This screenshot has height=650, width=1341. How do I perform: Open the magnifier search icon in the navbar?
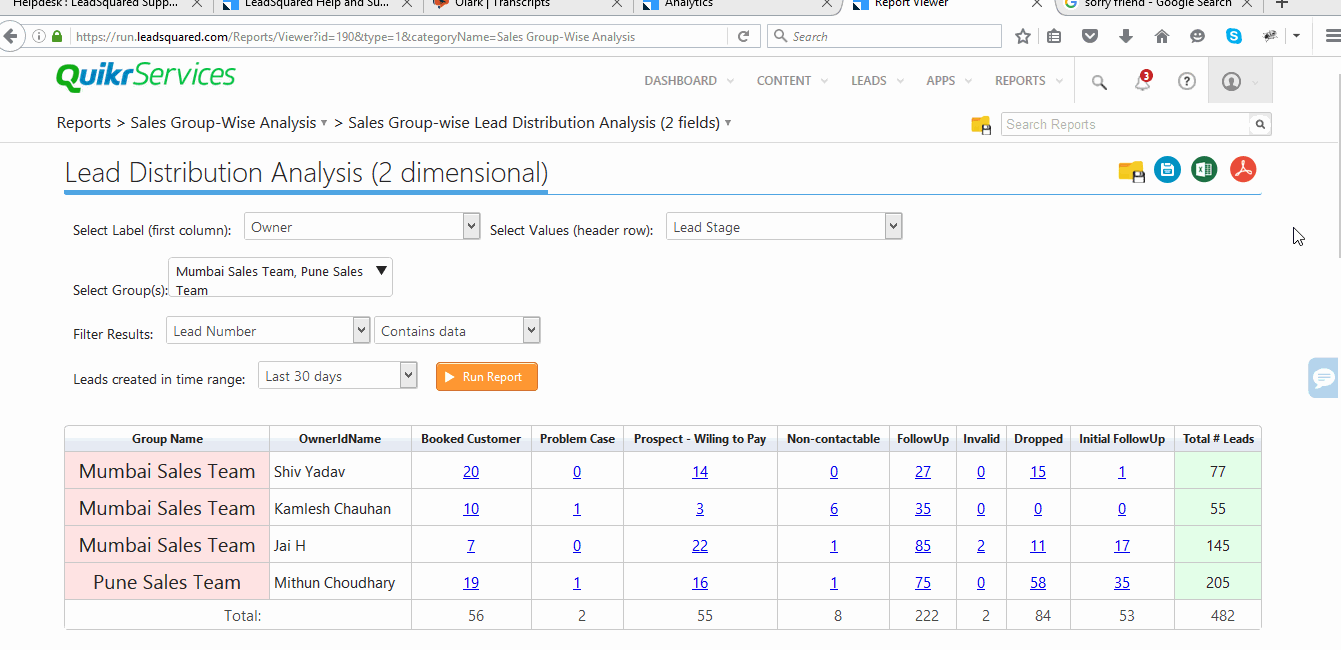1098,82
